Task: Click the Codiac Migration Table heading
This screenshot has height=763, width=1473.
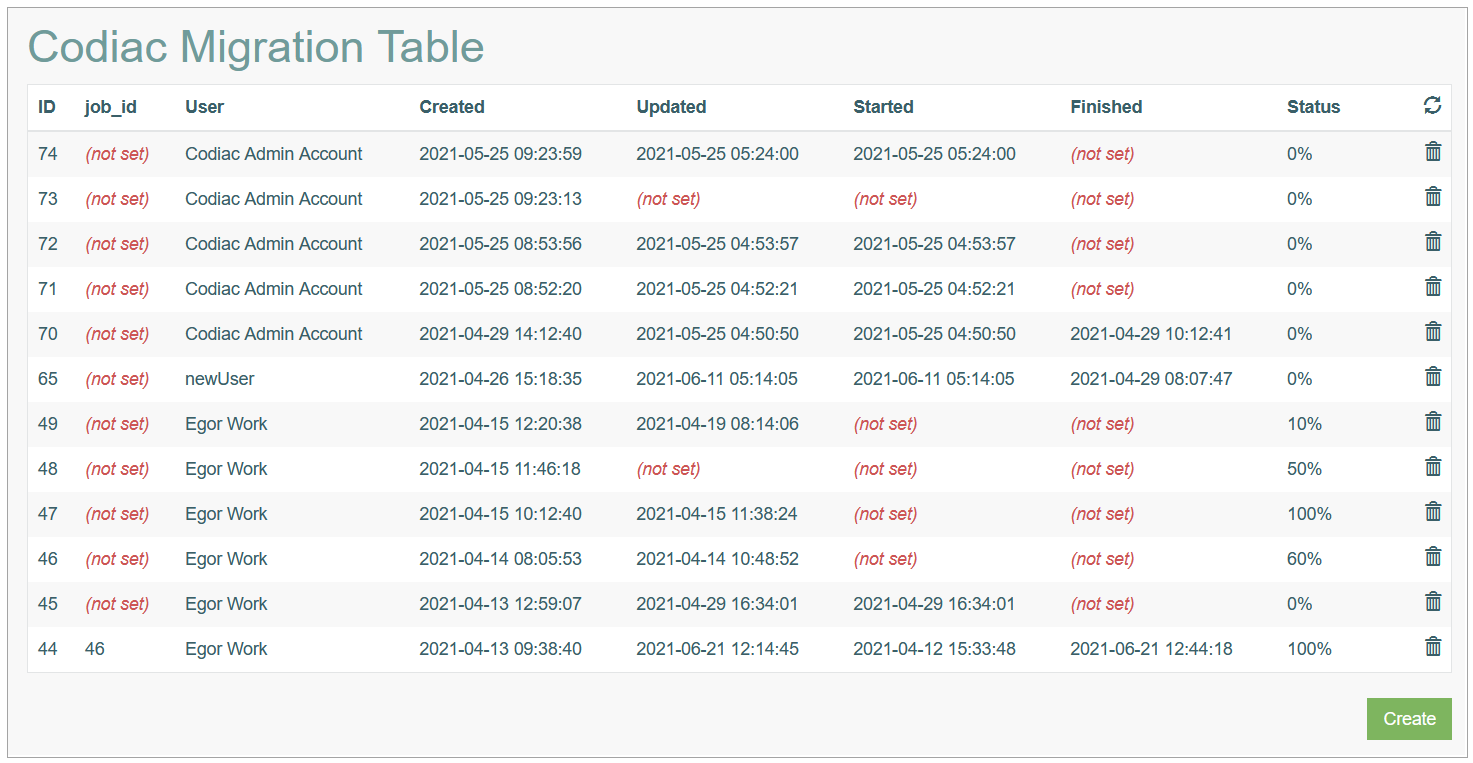Action: (256, 47)
